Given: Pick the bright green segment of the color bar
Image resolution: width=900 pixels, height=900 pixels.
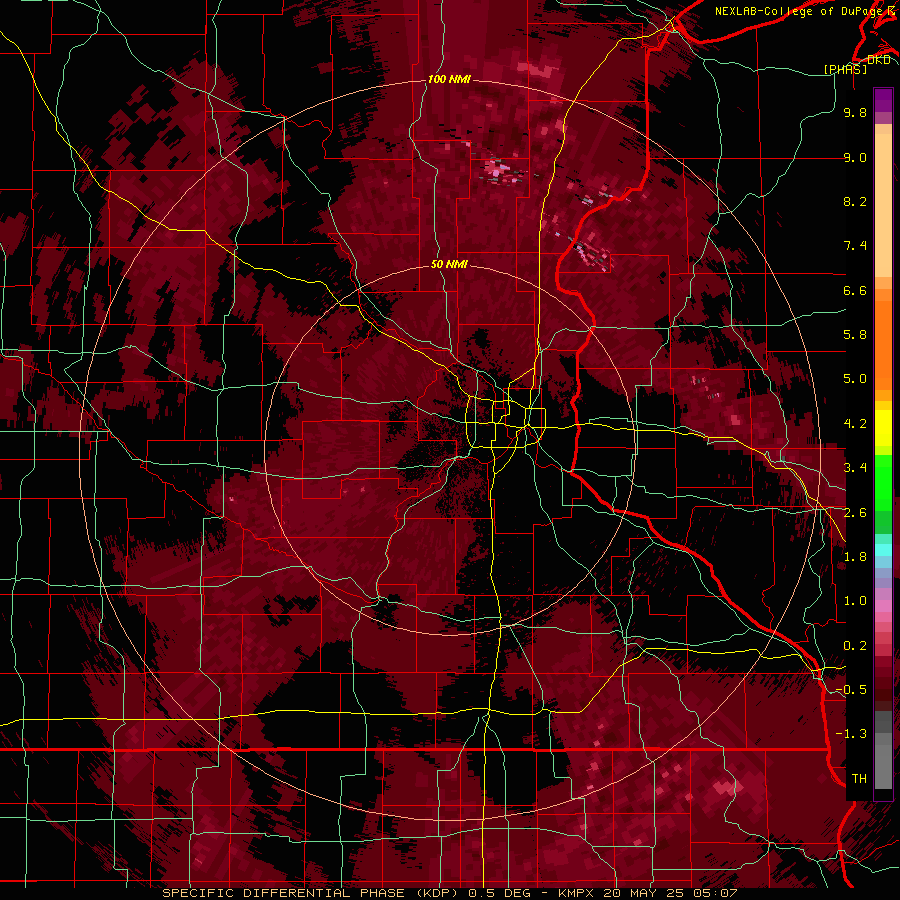Looking at the screenshot, I should click(883, 485).
